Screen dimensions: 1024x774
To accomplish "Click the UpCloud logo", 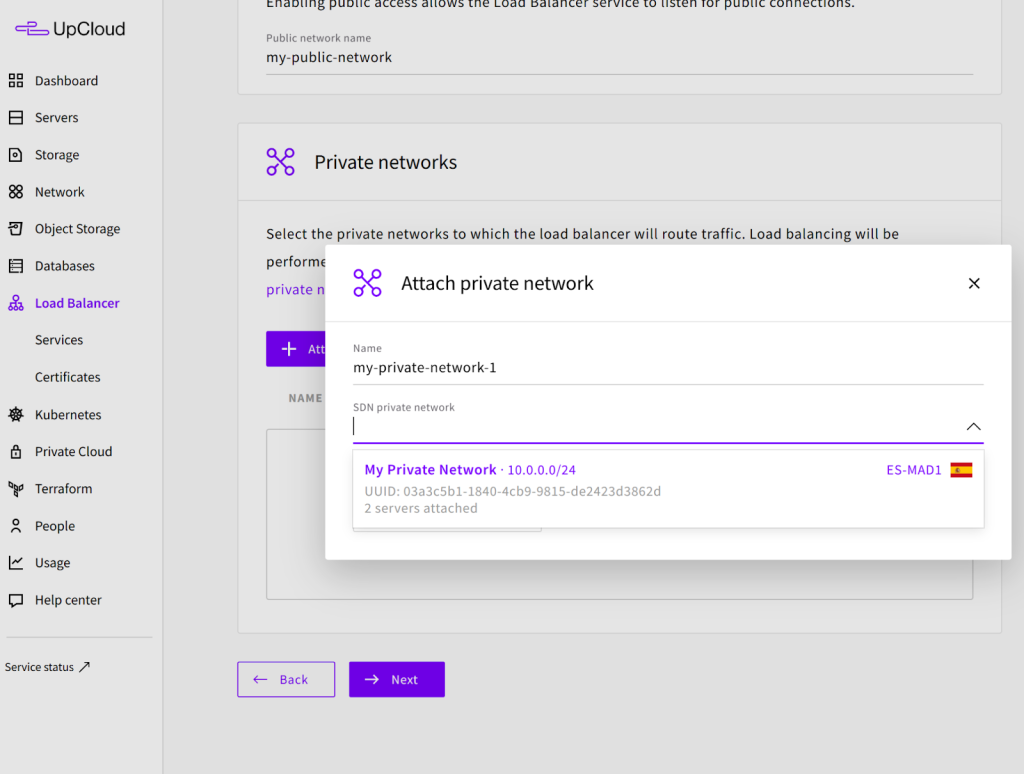I will (70, 29).
